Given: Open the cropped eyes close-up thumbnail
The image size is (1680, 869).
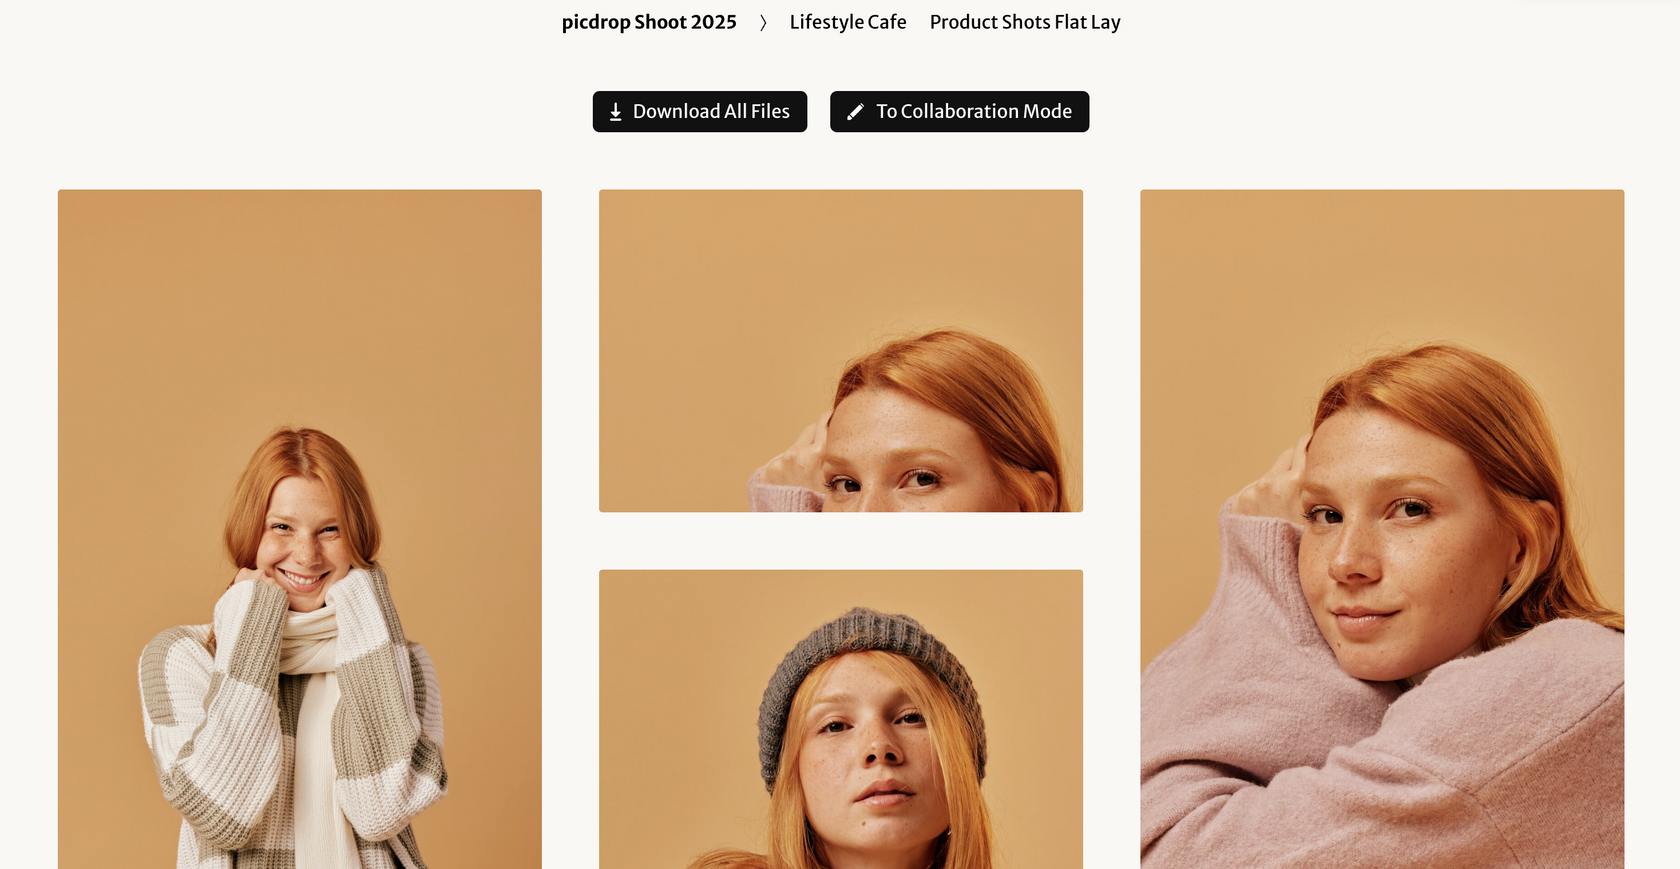Looking at the screenshot, I should [841, 351].
